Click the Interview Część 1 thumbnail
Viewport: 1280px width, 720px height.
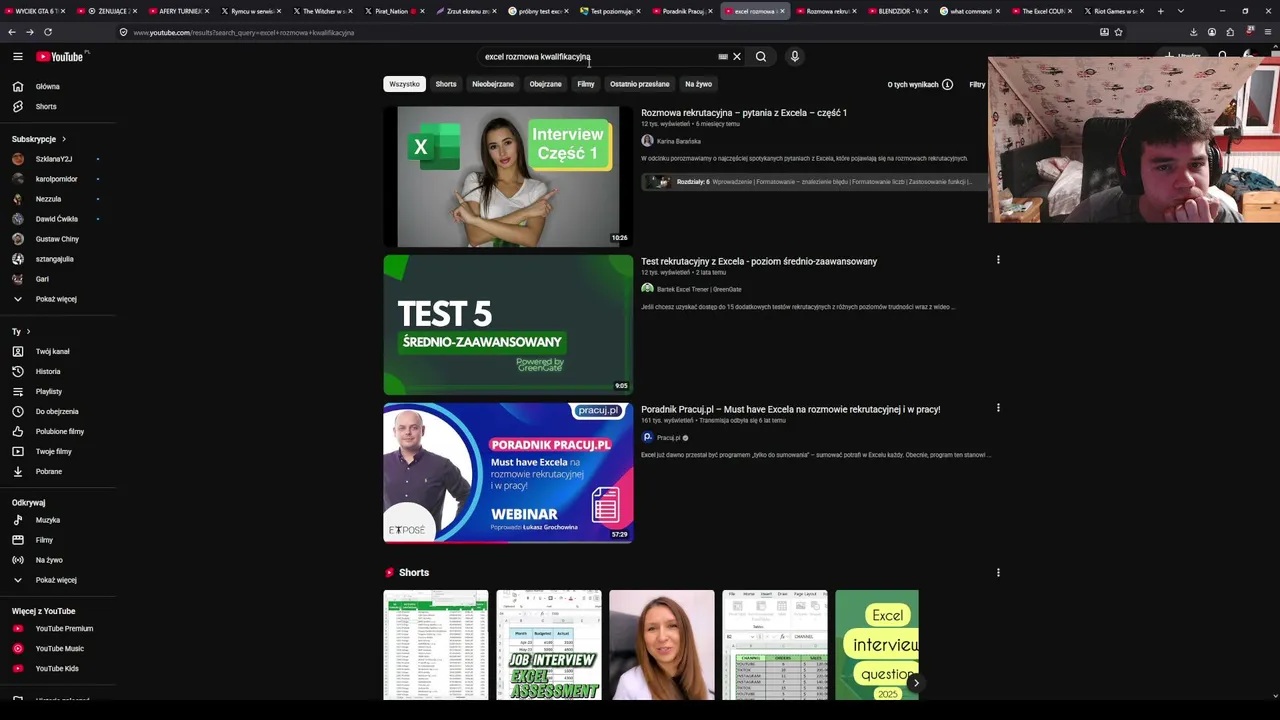click(508, 177)
